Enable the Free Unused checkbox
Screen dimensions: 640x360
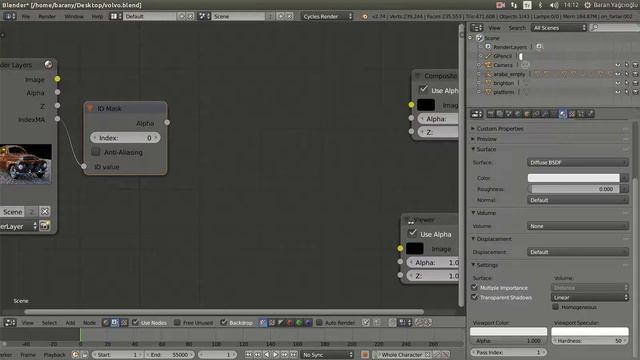(x=177, y=322)
